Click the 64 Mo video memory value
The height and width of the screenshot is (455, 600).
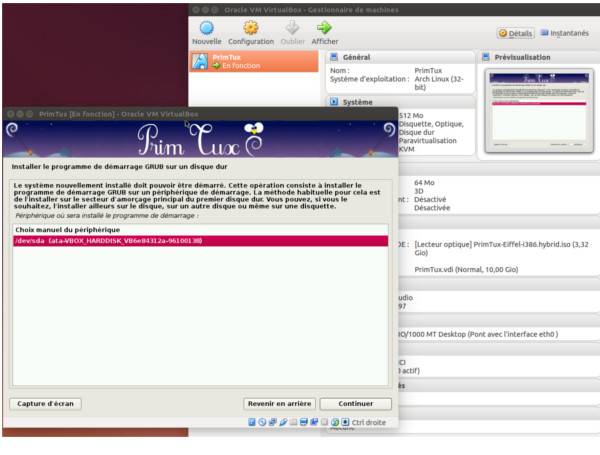coord(424,183)
